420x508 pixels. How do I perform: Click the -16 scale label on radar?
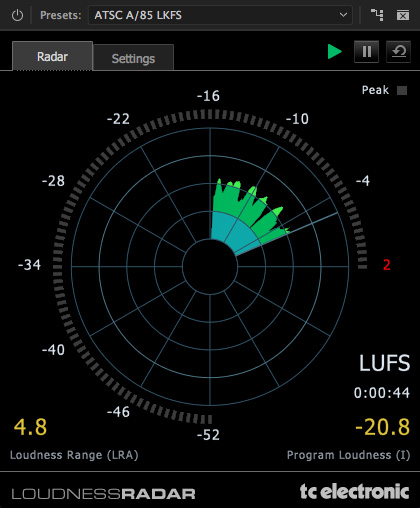[x=208, y=96]
